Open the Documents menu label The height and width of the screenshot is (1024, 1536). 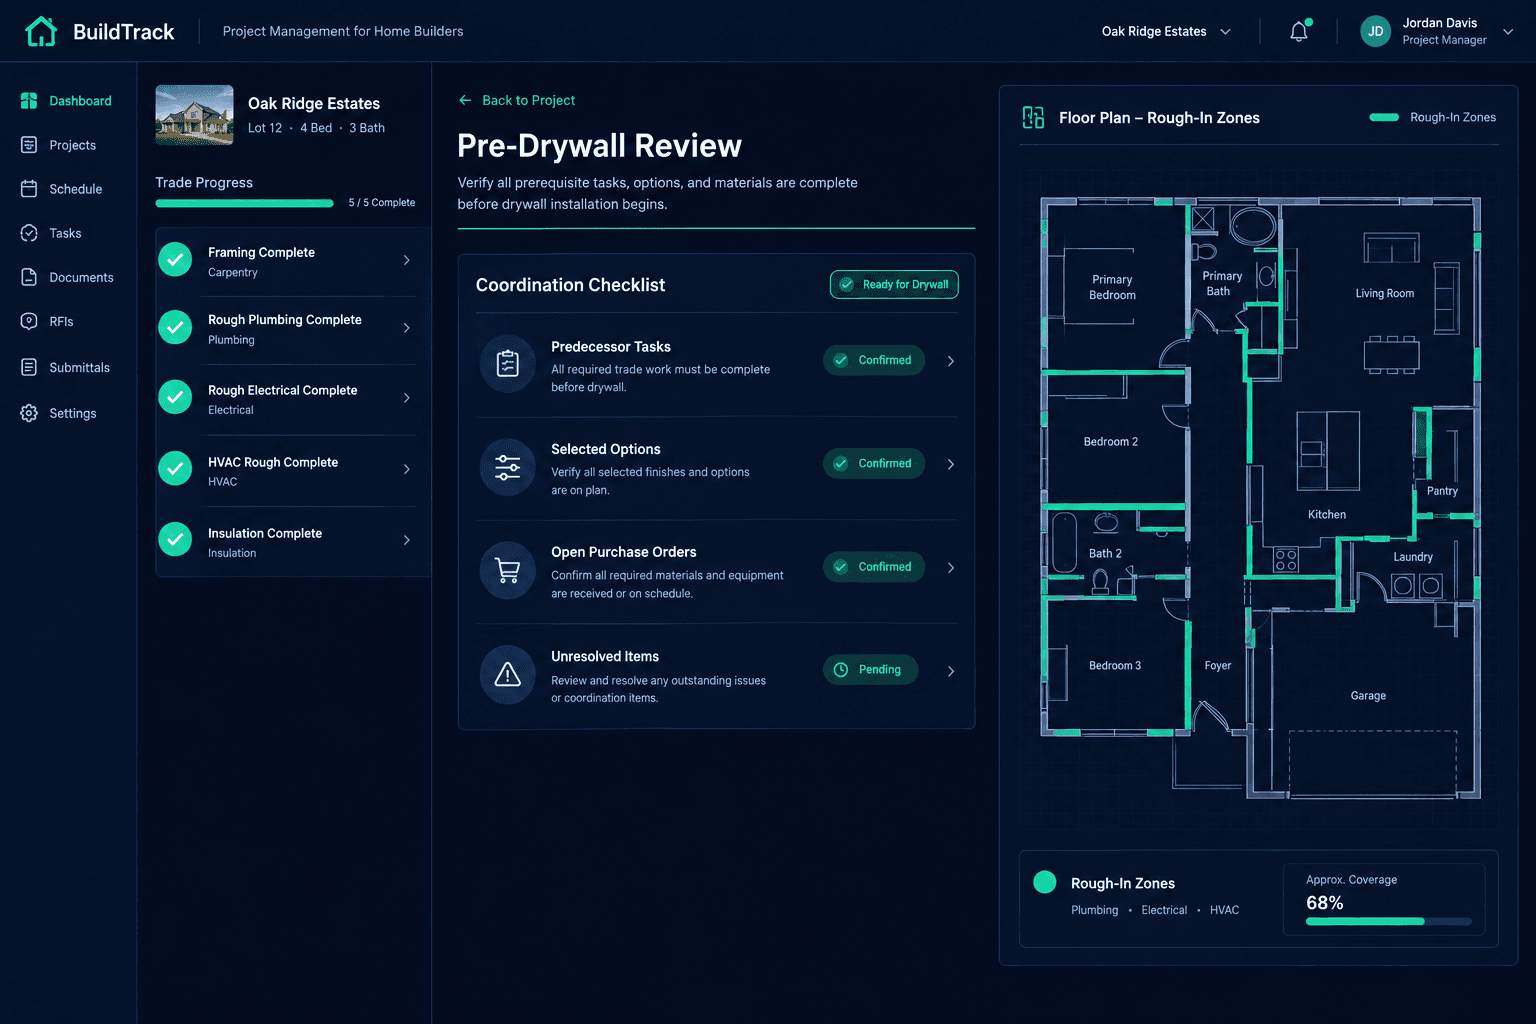82,277
